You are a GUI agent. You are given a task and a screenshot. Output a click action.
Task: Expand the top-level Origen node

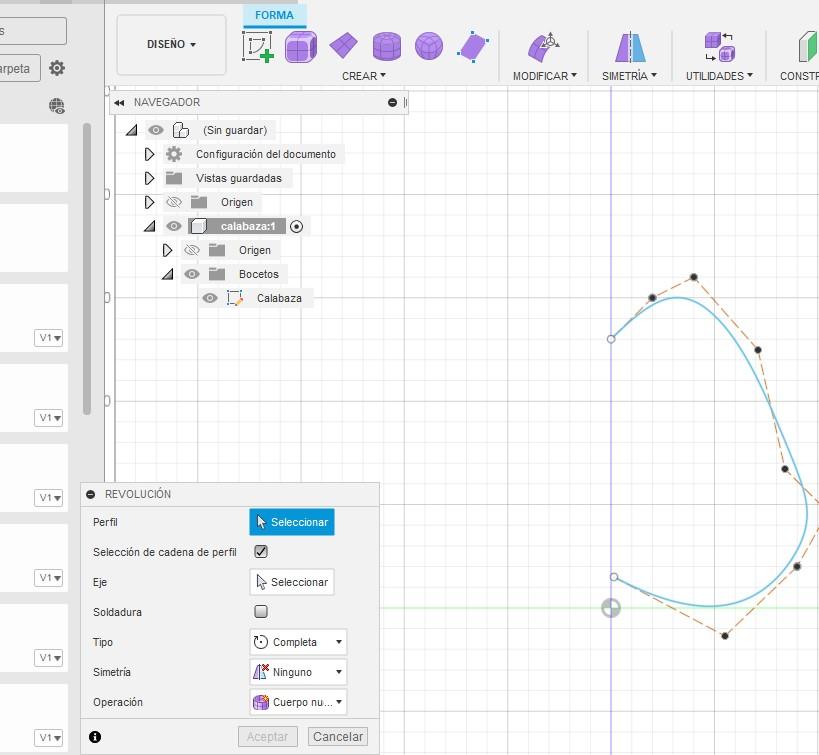(149, 202)
